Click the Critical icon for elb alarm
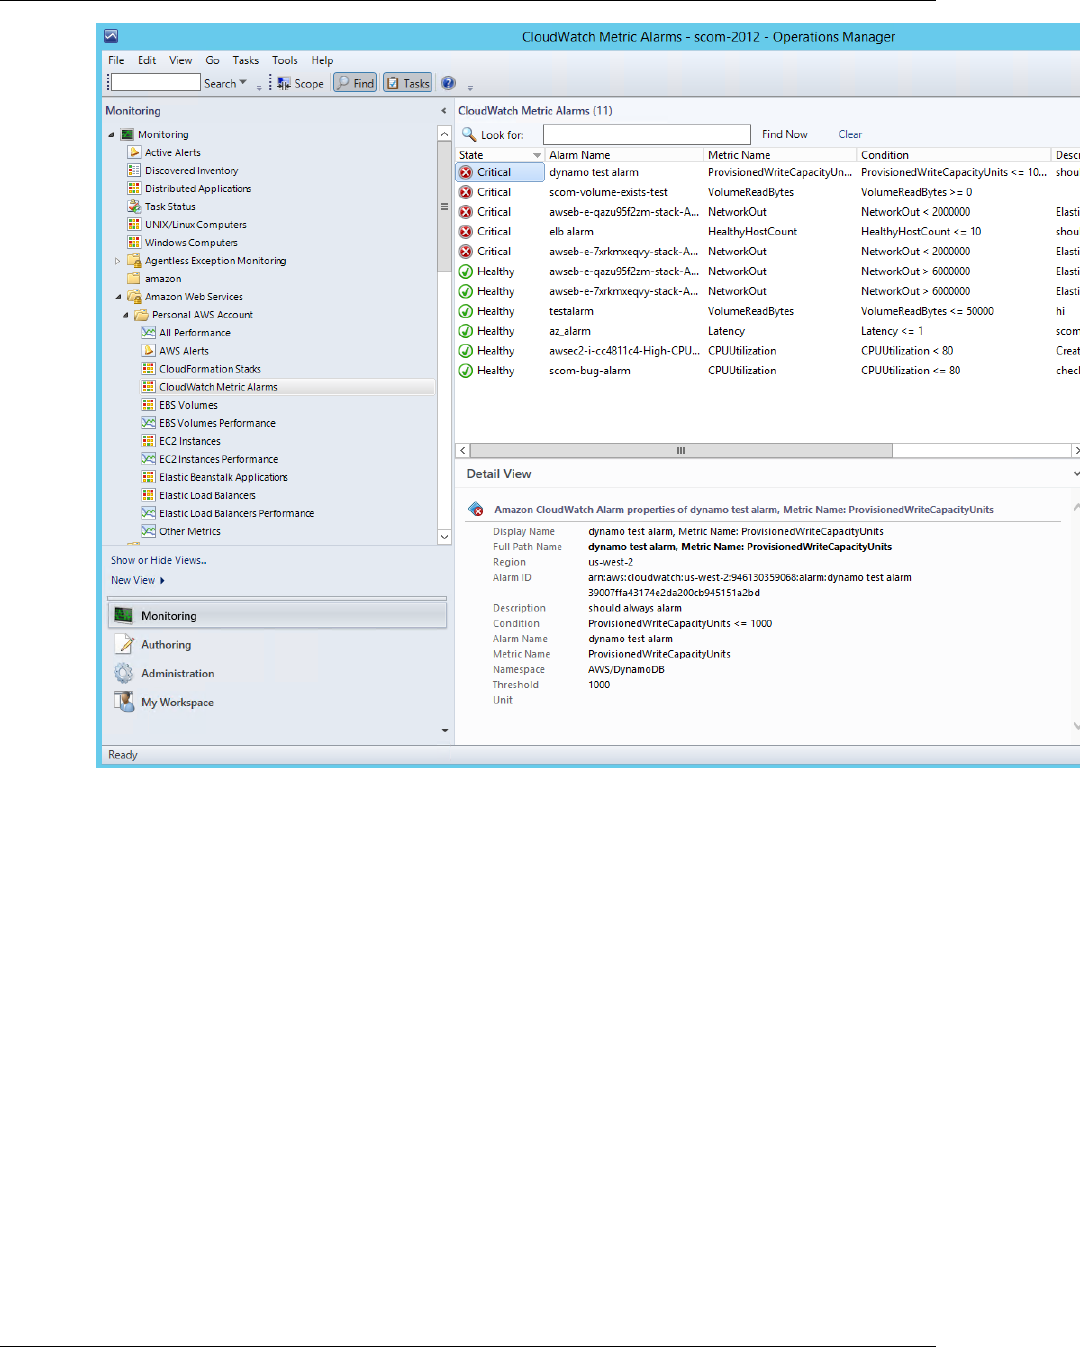 (466, 232)
